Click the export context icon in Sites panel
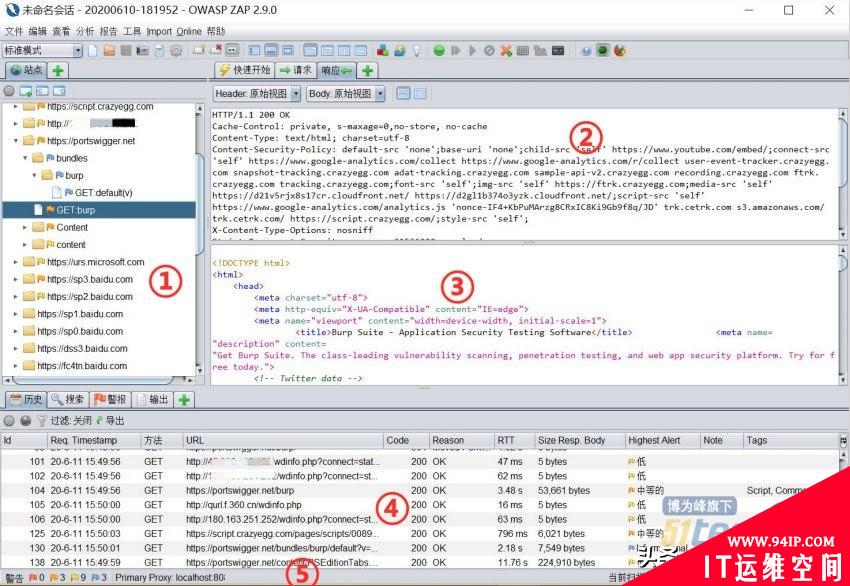Screen dimensions: 850x586 coord(59,91)
